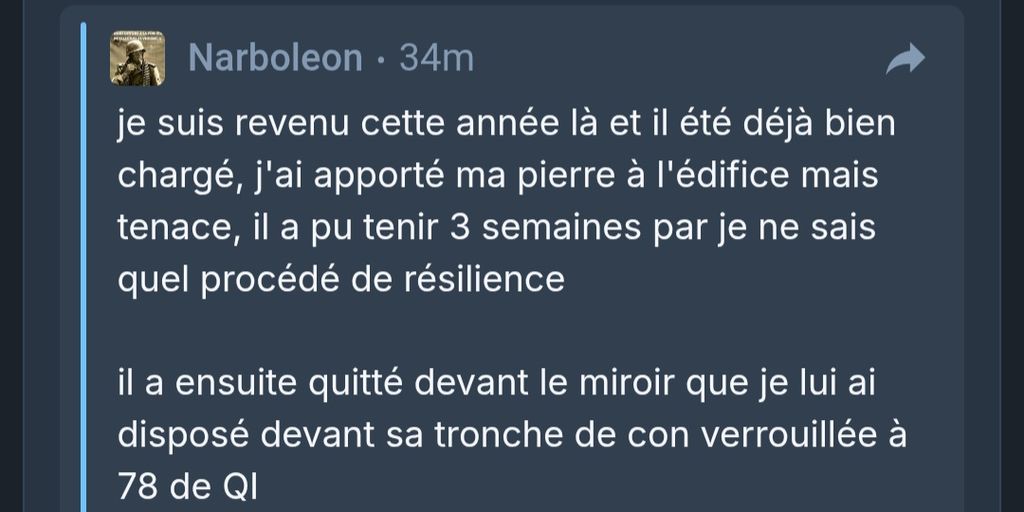Screen dimensions: 1024x512
Task: Open Narboleon's avatar picture
Action: coord(137,58)
